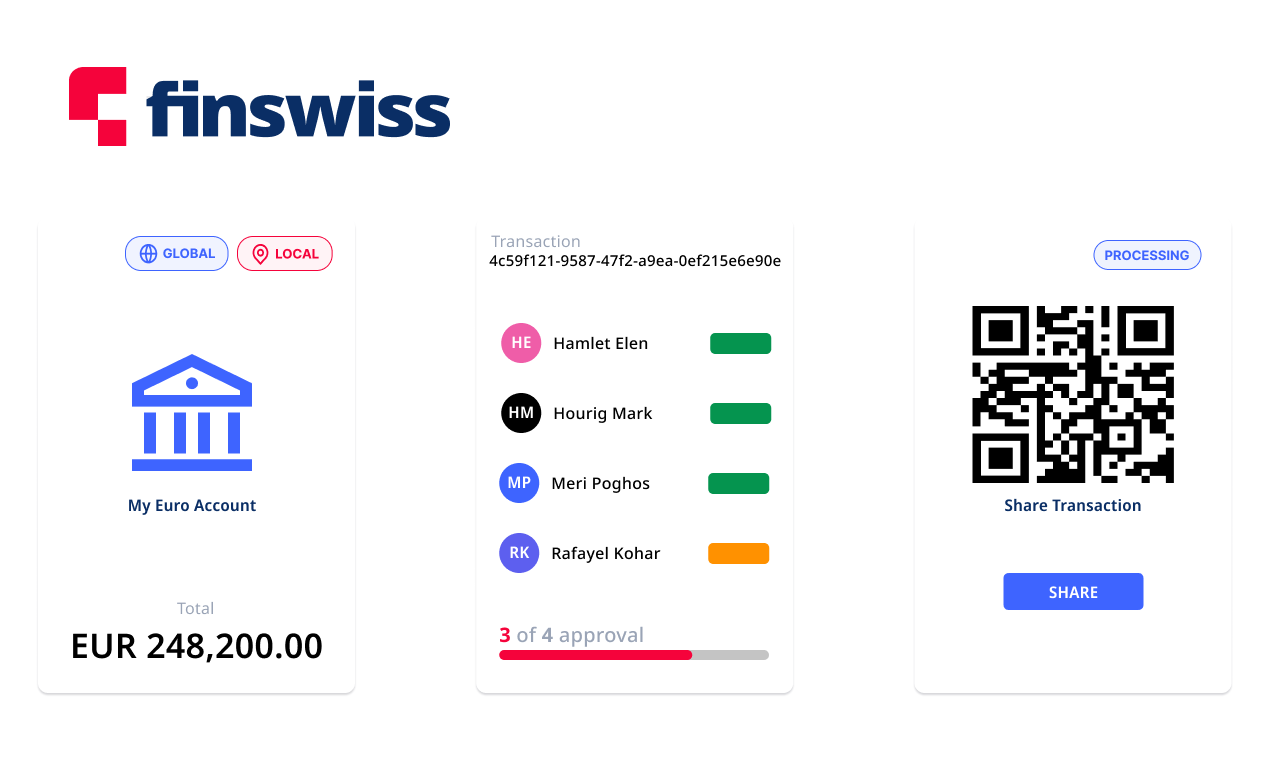Click the green status swatch beside Hamlet Elen
The image size is (1270, 760).
coord(741,343)
